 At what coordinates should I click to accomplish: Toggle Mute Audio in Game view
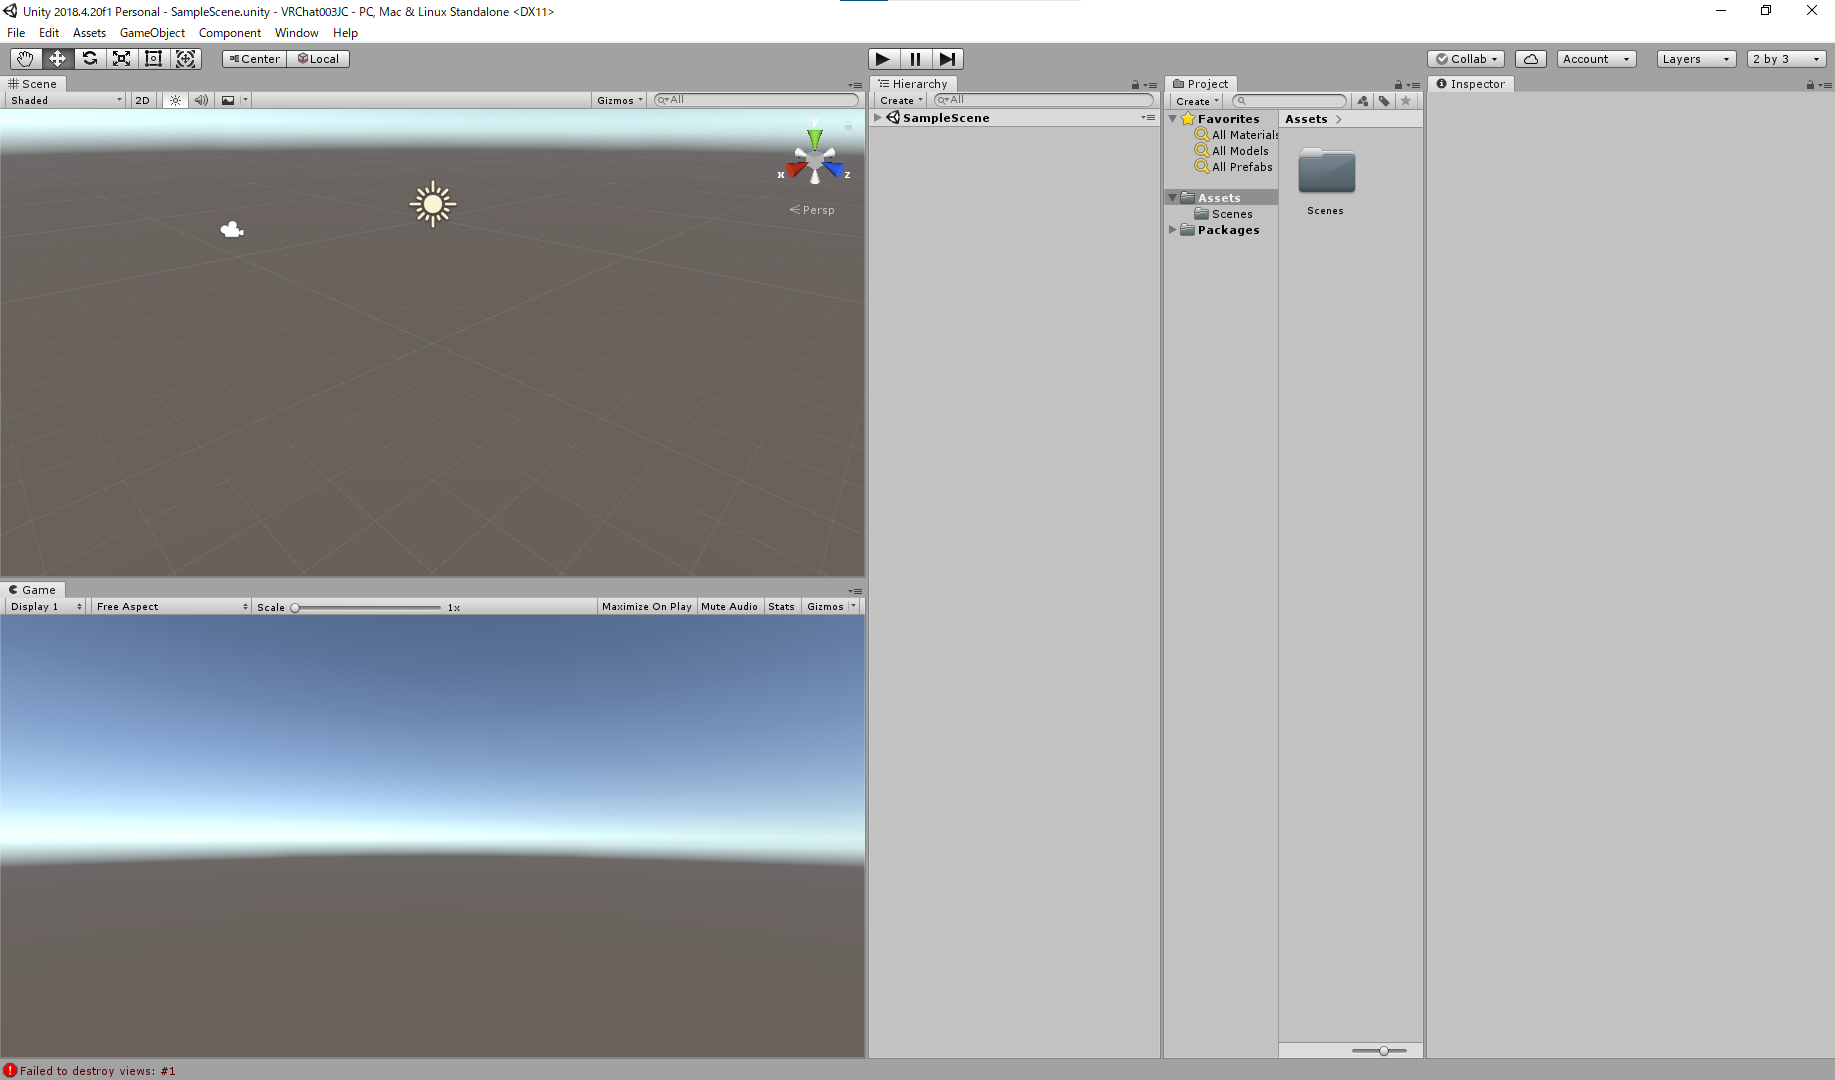coord(729,607)
